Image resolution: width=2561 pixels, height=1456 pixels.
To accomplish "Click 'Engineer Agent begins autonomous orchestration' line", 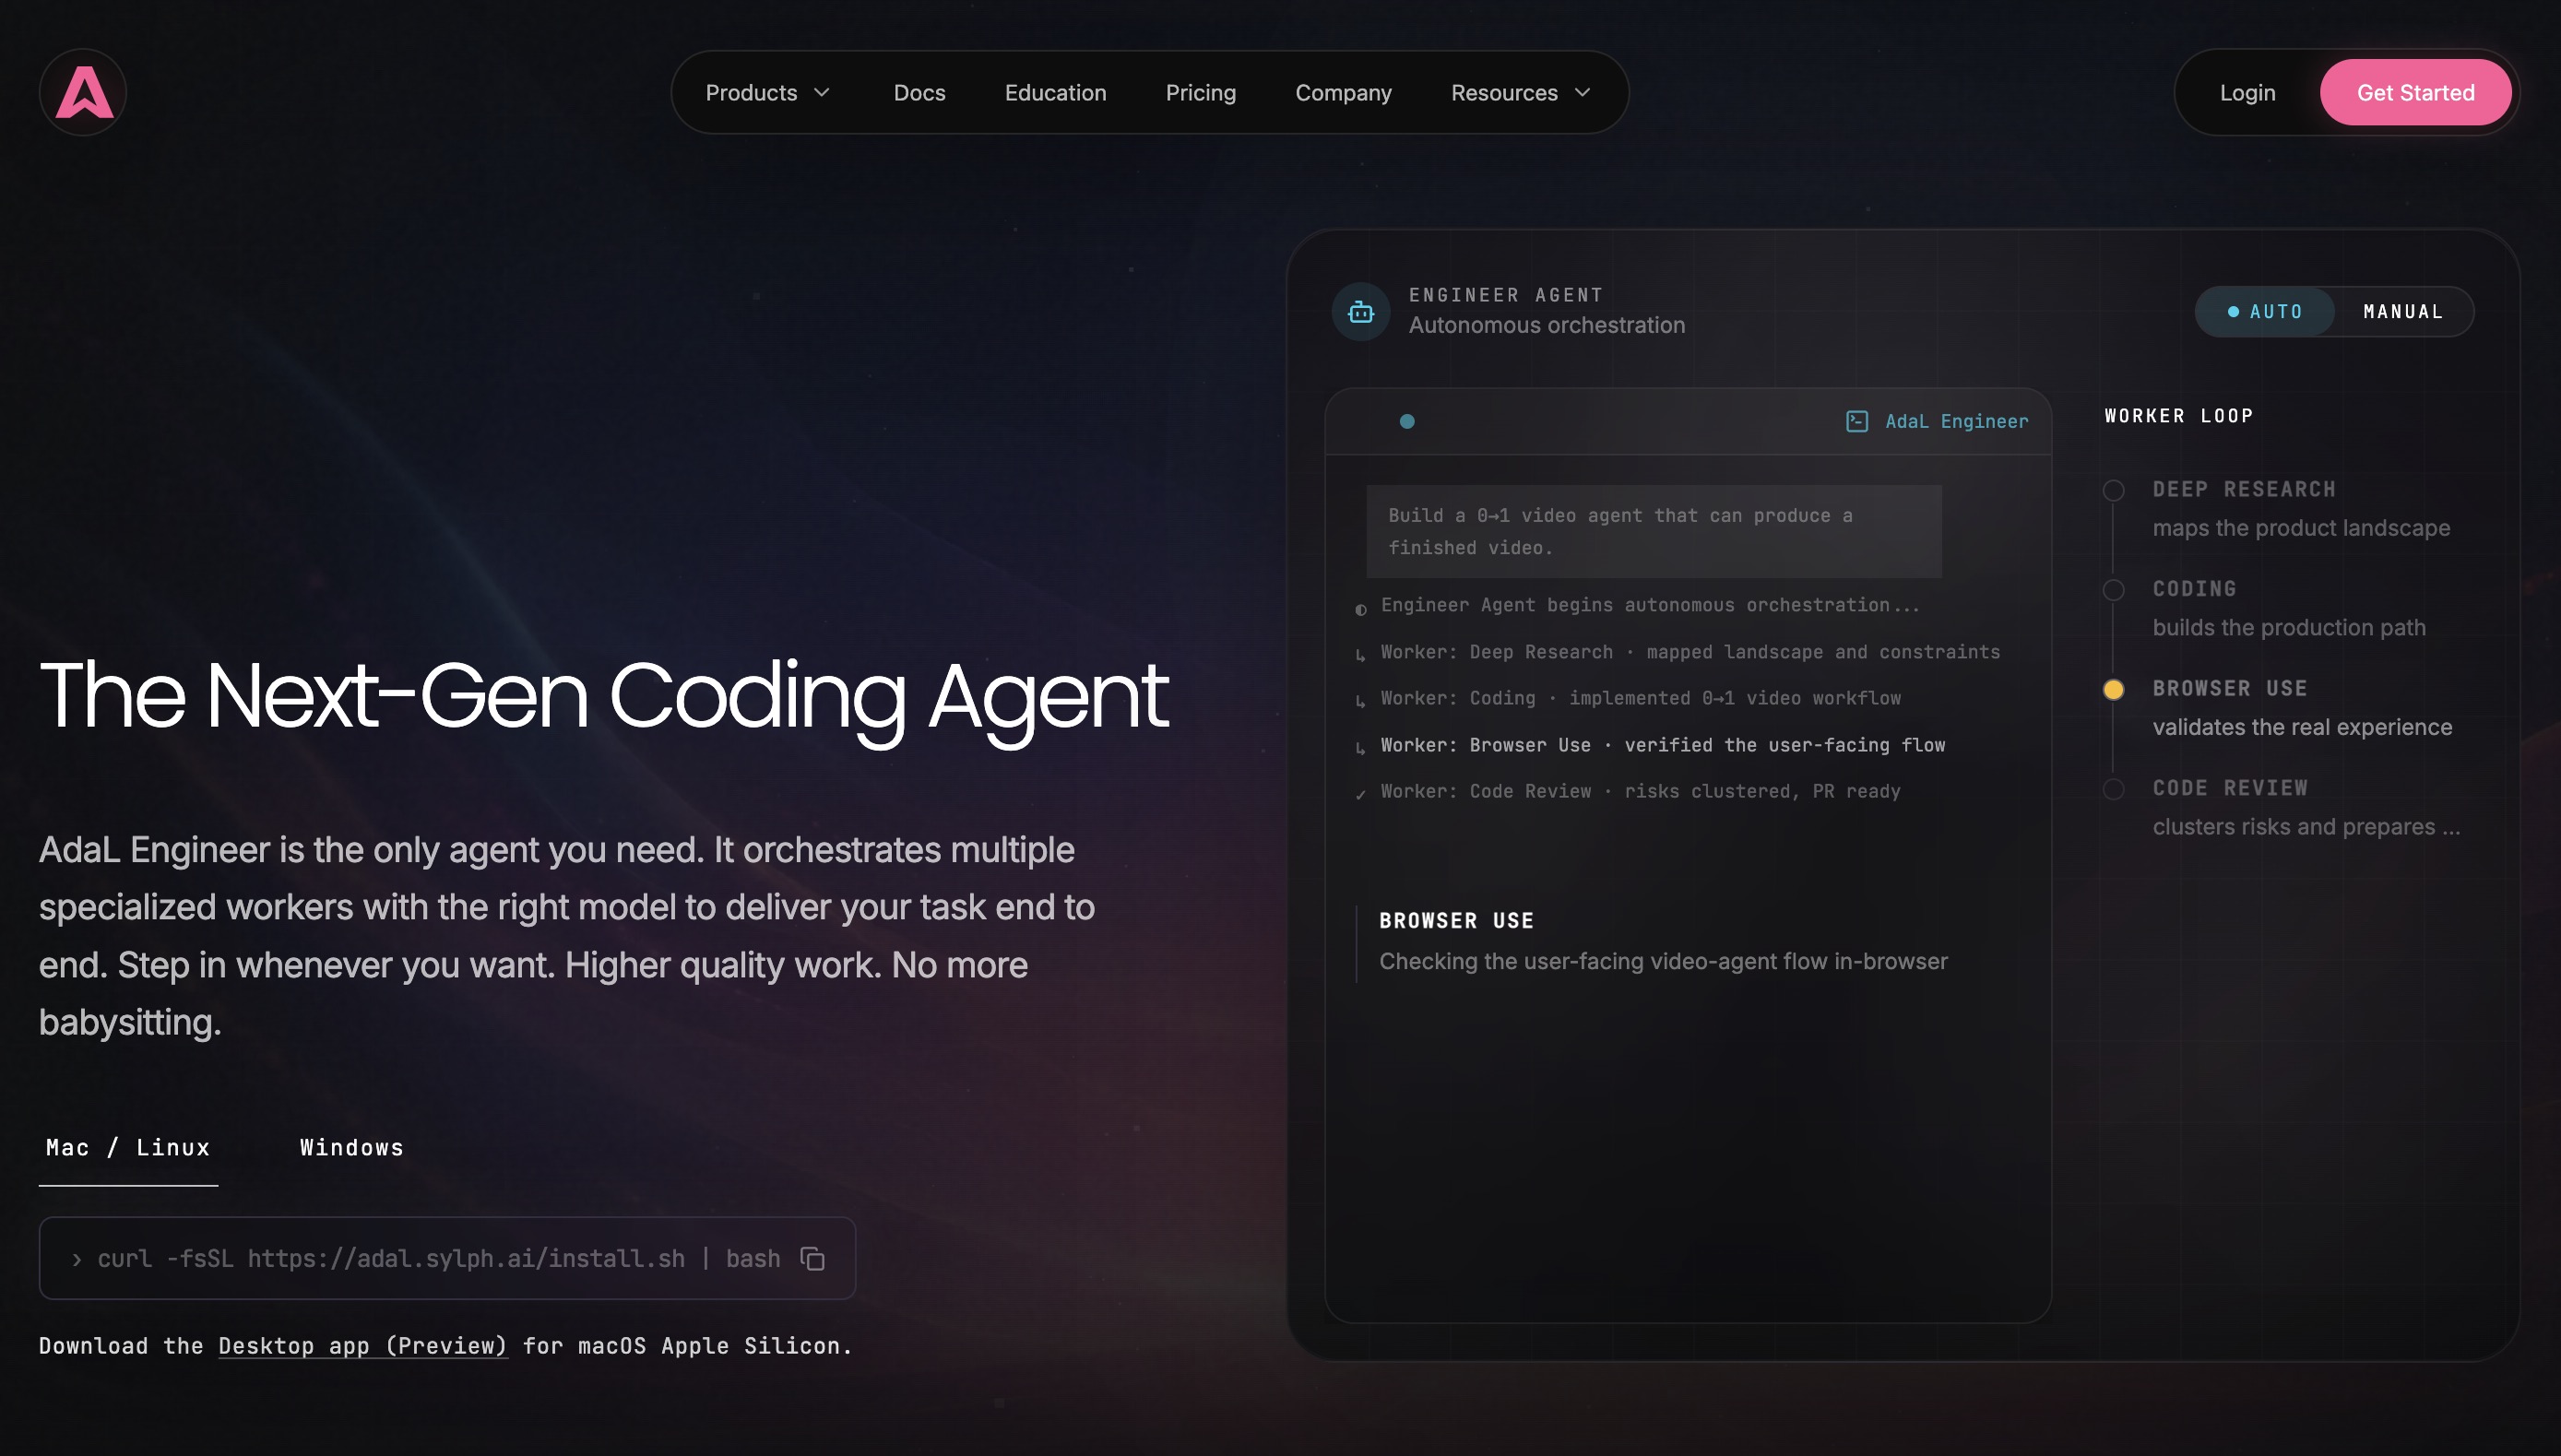I will tap(1650, 605).
